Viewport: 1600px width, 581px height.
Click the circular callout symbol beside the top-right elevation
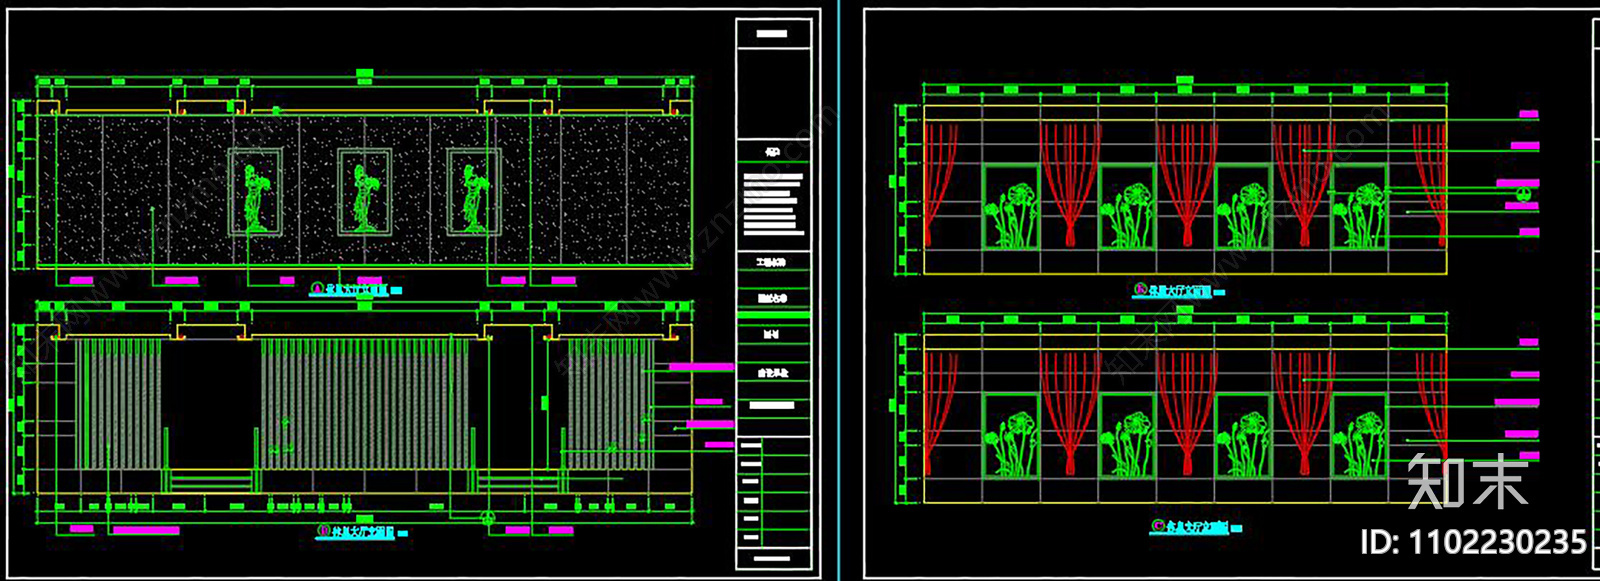coord(1522,195)
